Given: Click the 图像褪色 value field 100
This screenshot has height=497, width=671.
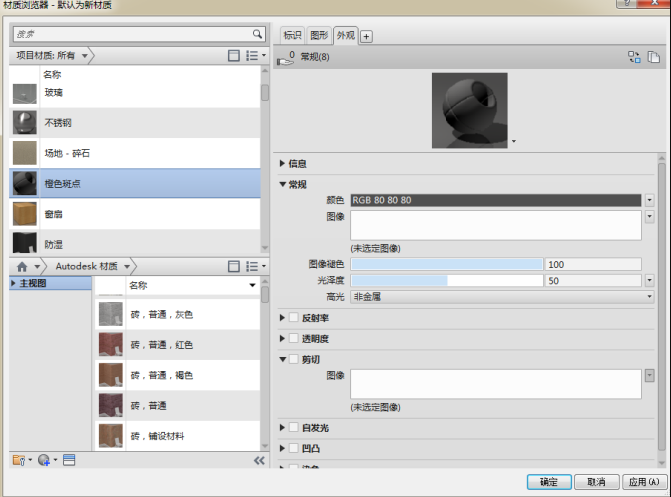Looking at the screenshot, I should pos(593,265).
